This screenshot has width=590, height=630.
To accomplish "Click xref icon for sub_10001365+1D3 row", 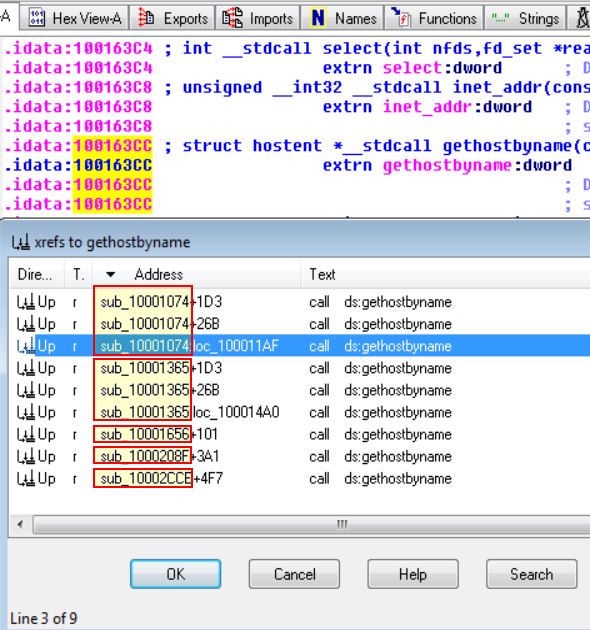I will coord(25,368).
